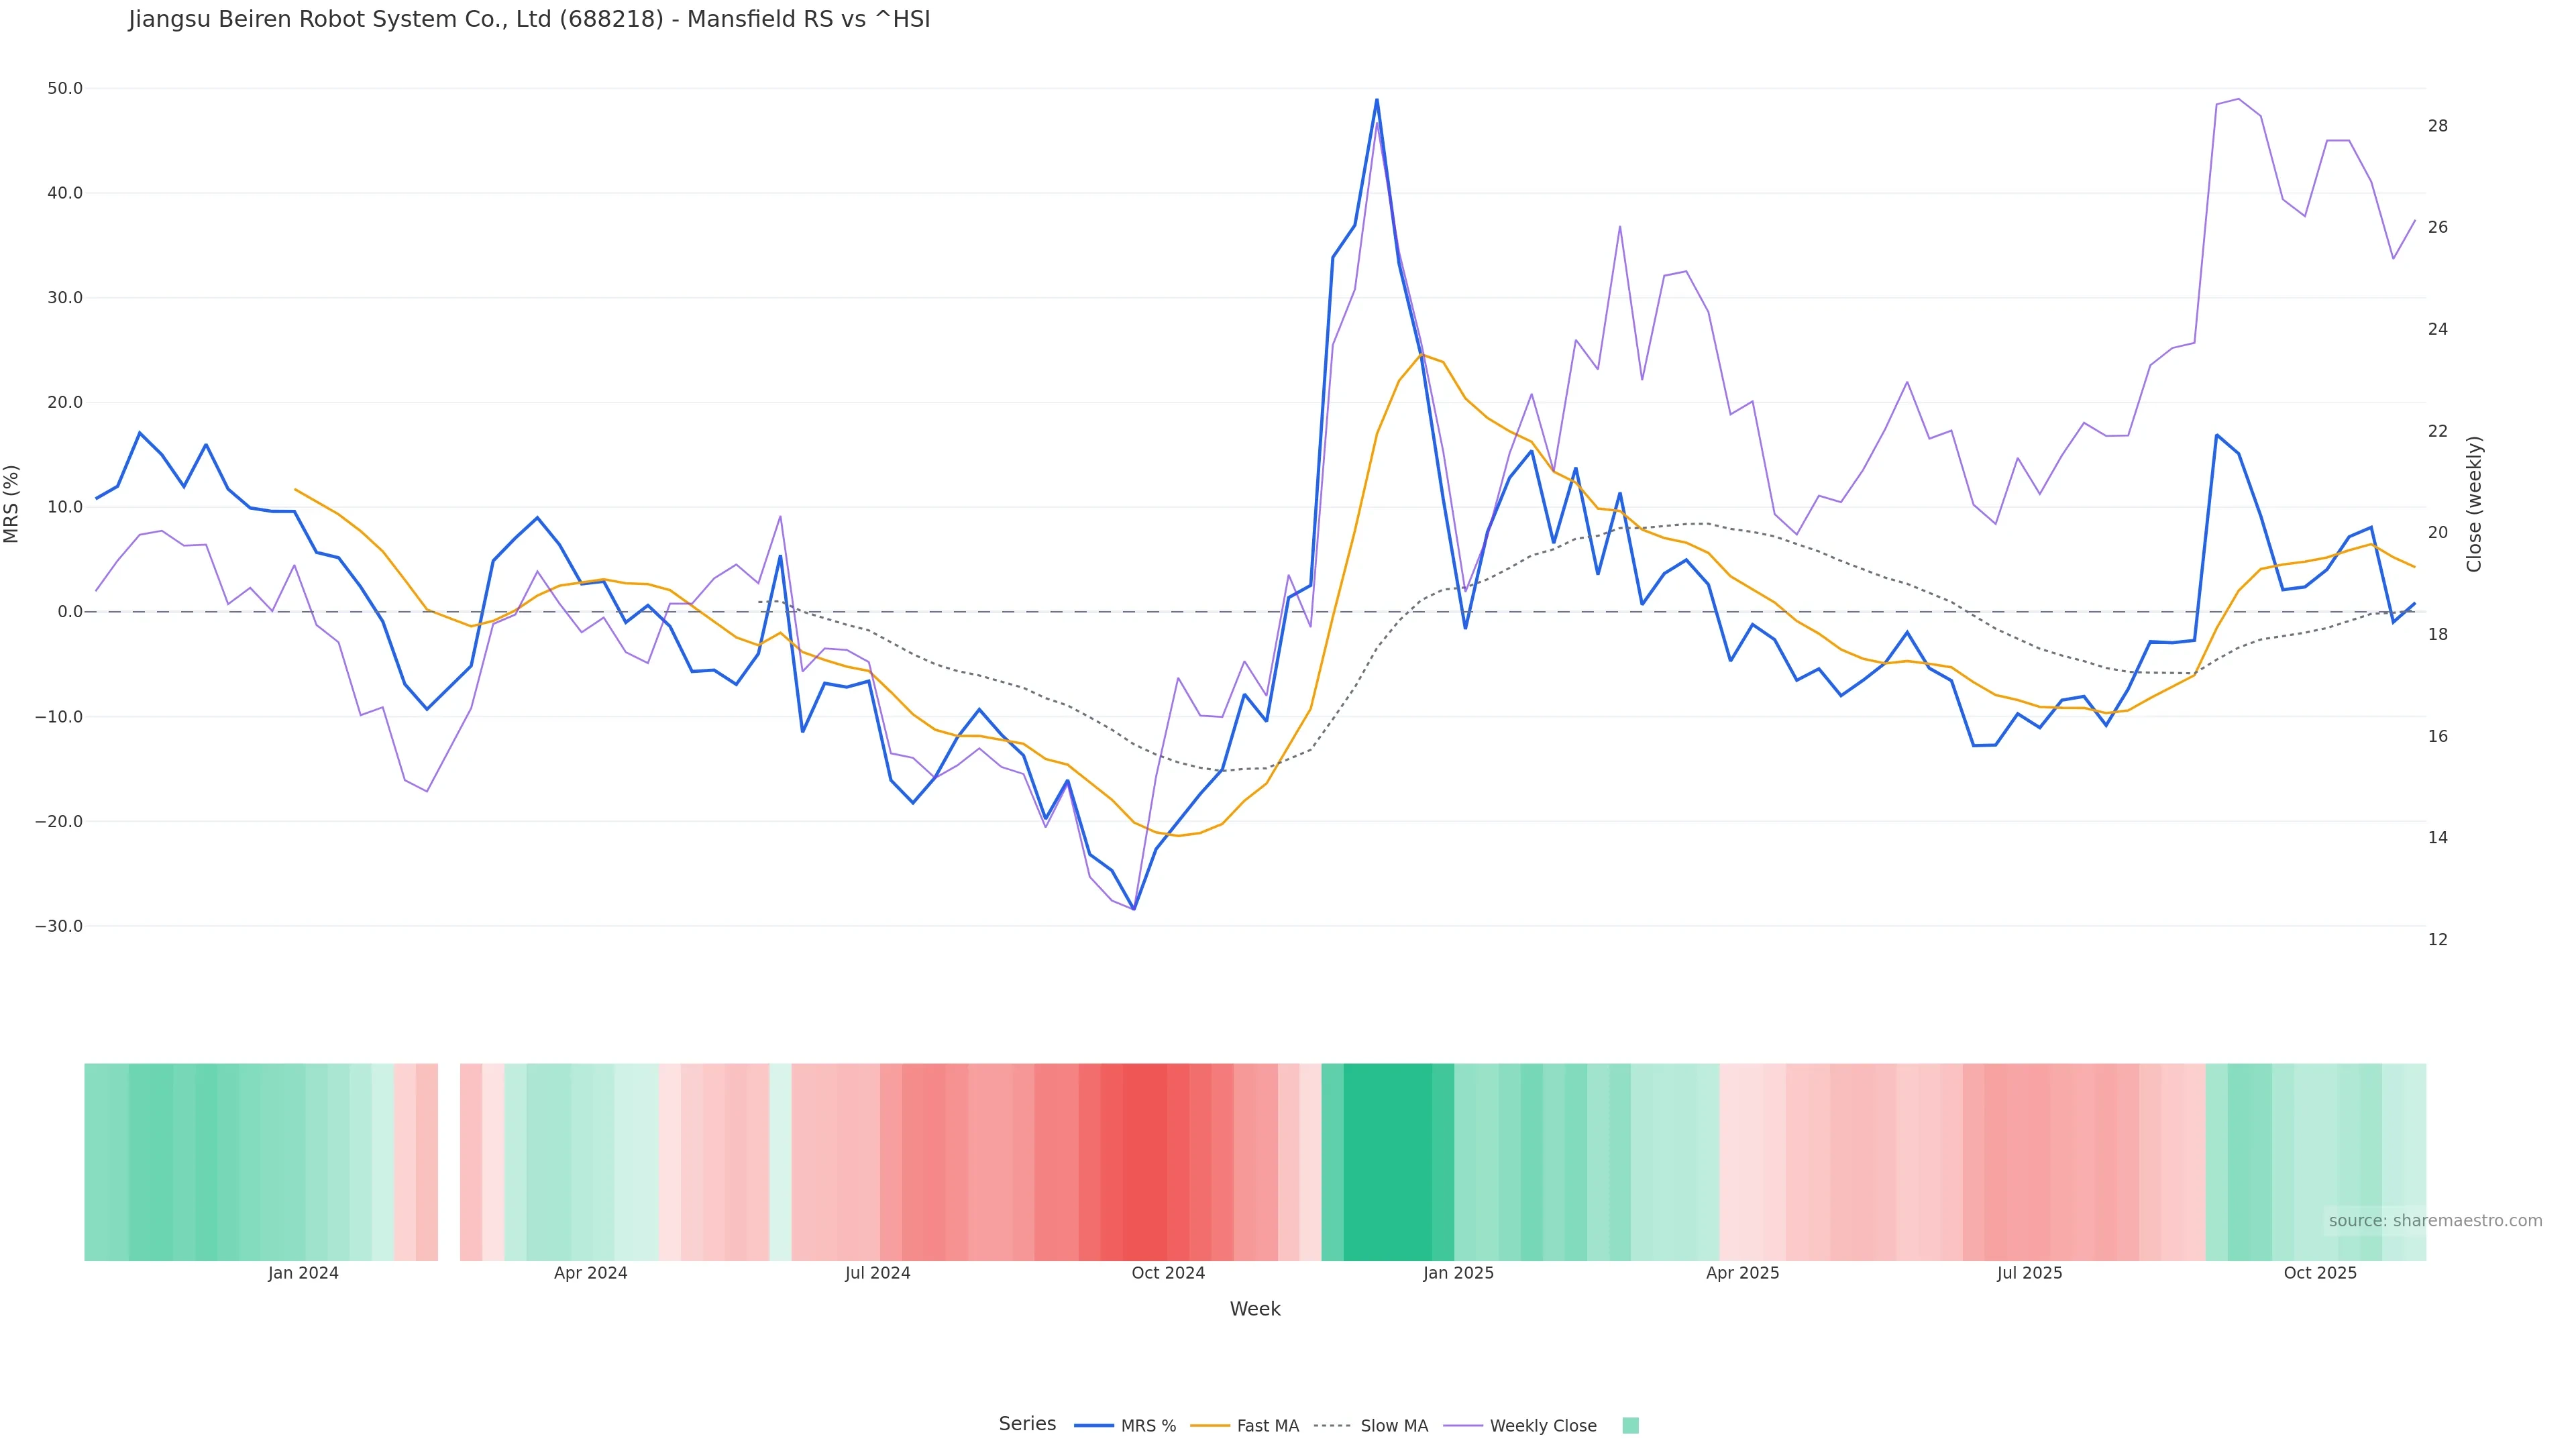Image resolution: width=2576 pixels, height=1449 pixels.
Task: Click the 'Close (weekly)' right axis title
Action: (2474, 504)
